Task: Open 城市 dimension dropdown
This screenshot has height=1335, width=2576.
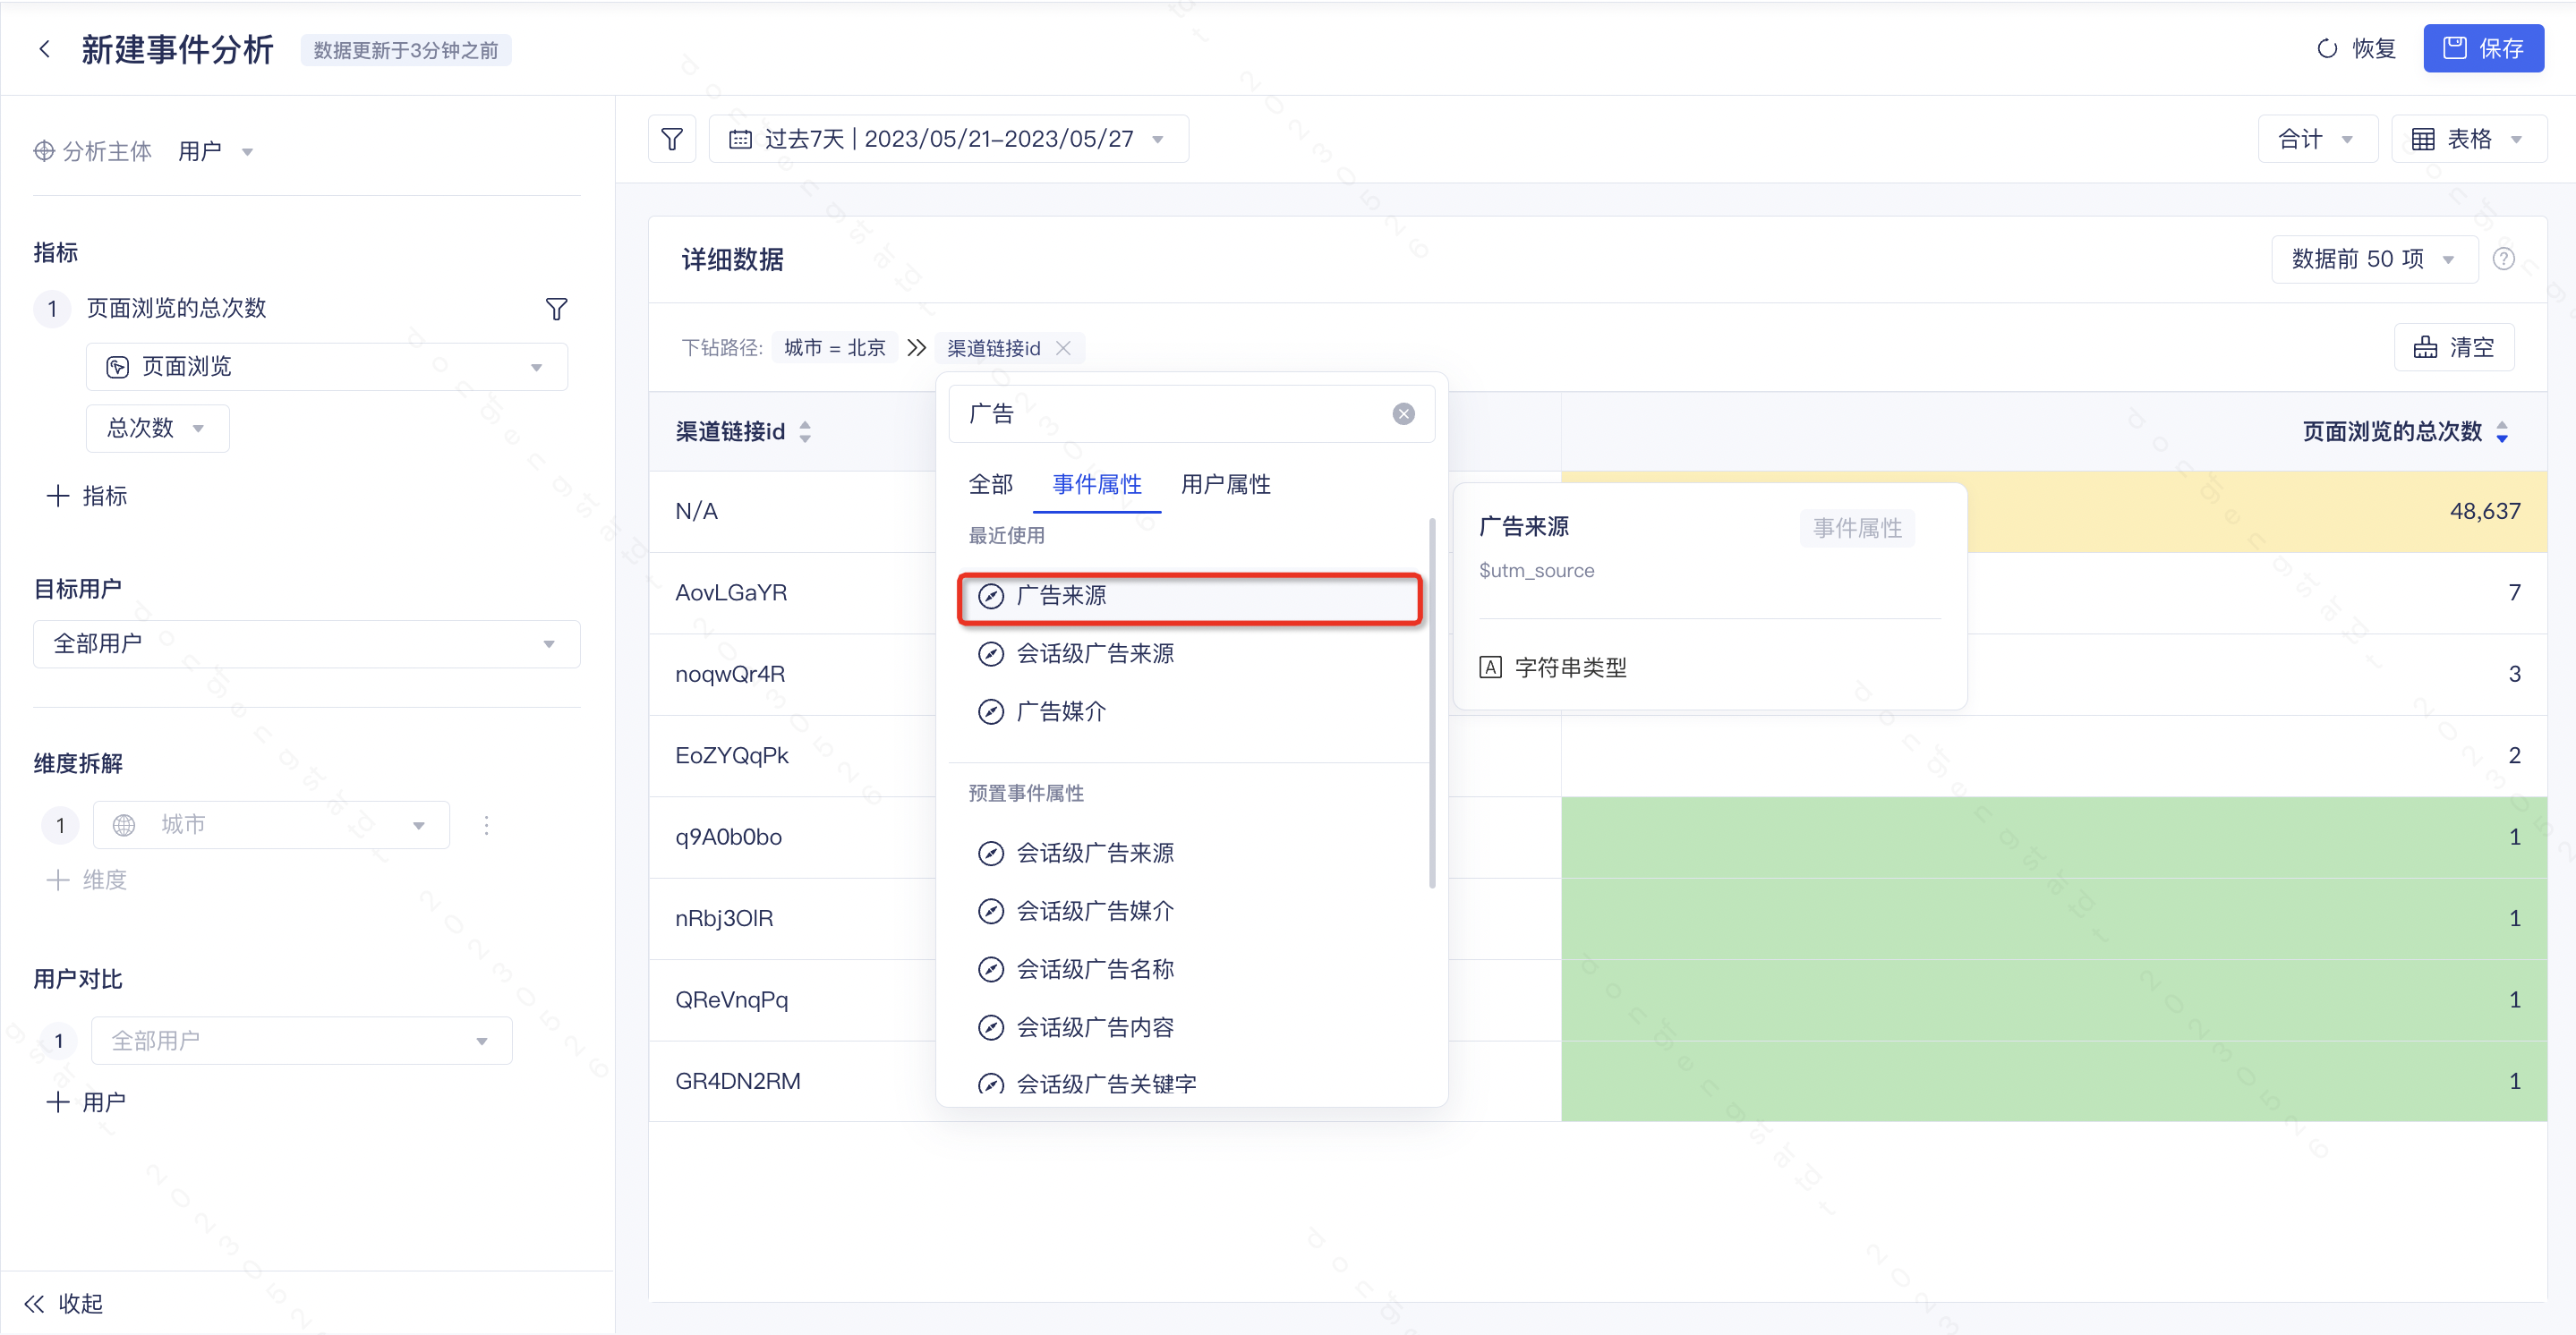Action: 270,824
